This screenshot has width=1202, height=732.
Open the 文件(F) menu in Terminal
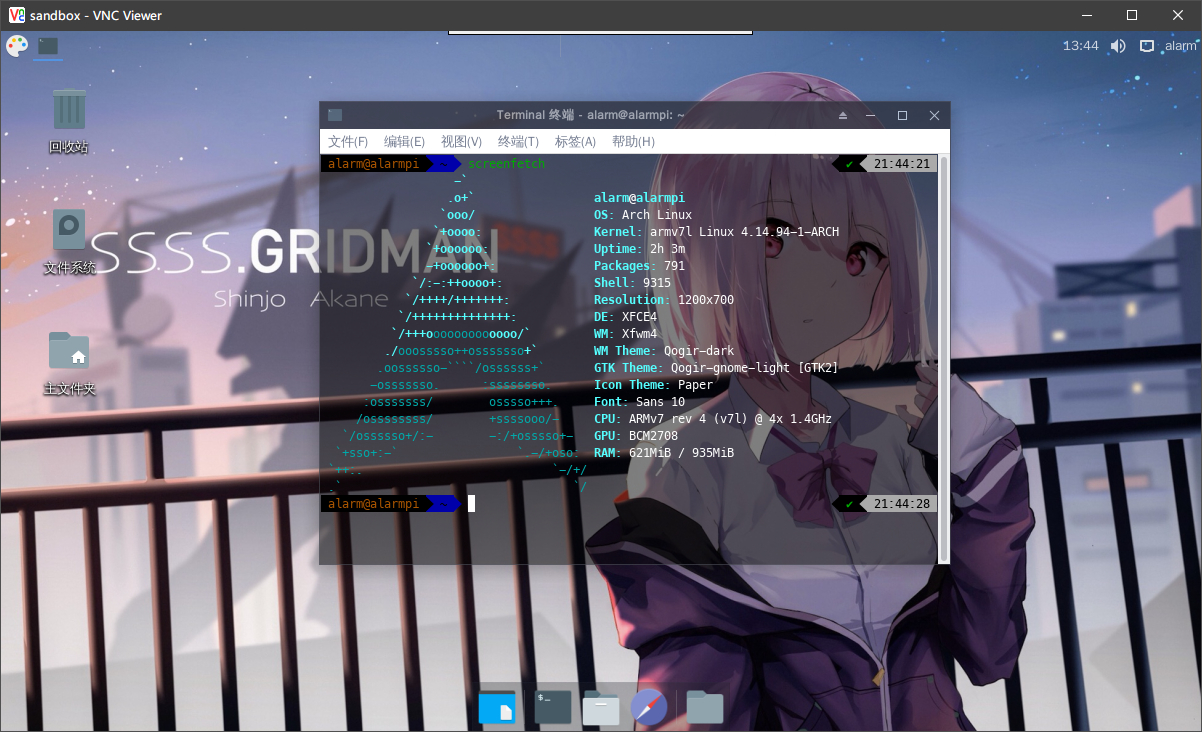point(348,142)
